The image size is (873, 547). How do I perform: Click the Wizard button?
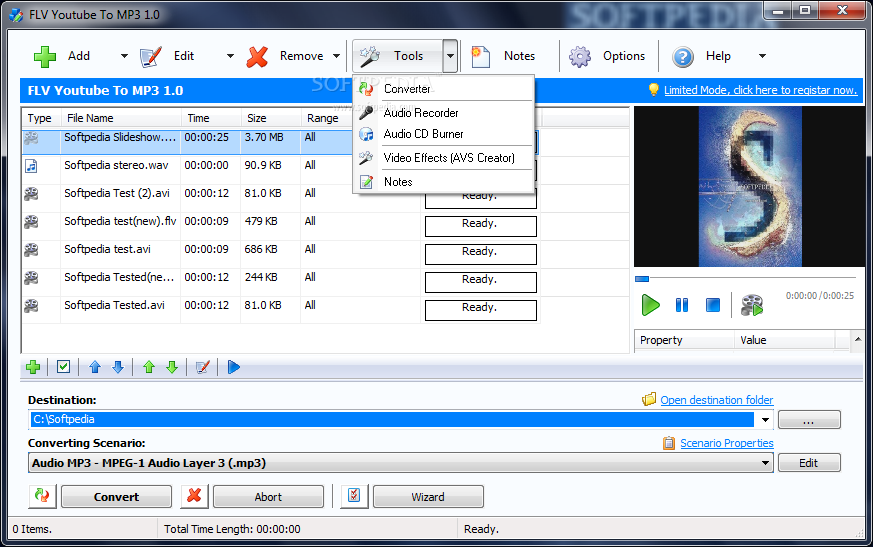tap(428, 497)
